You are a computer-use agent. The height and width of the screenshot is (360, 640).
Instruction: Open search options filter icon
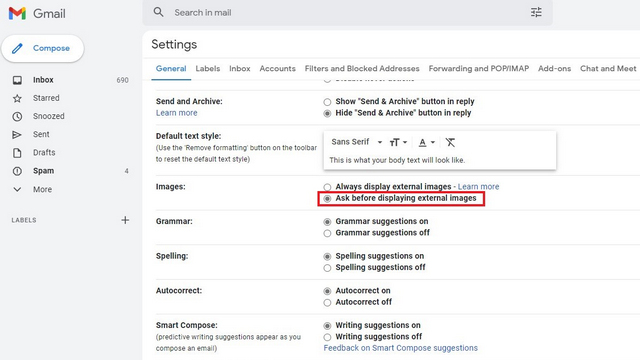point(536,12)
